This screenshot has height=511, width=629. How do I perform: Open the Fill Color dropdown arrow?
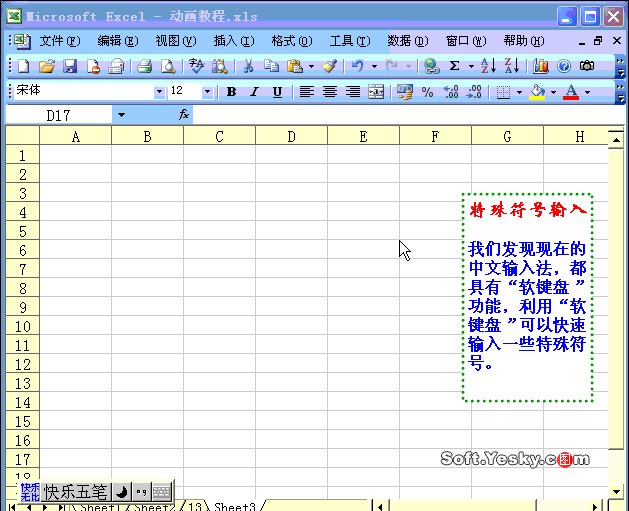pyautogui.click(x=554, y=92)
